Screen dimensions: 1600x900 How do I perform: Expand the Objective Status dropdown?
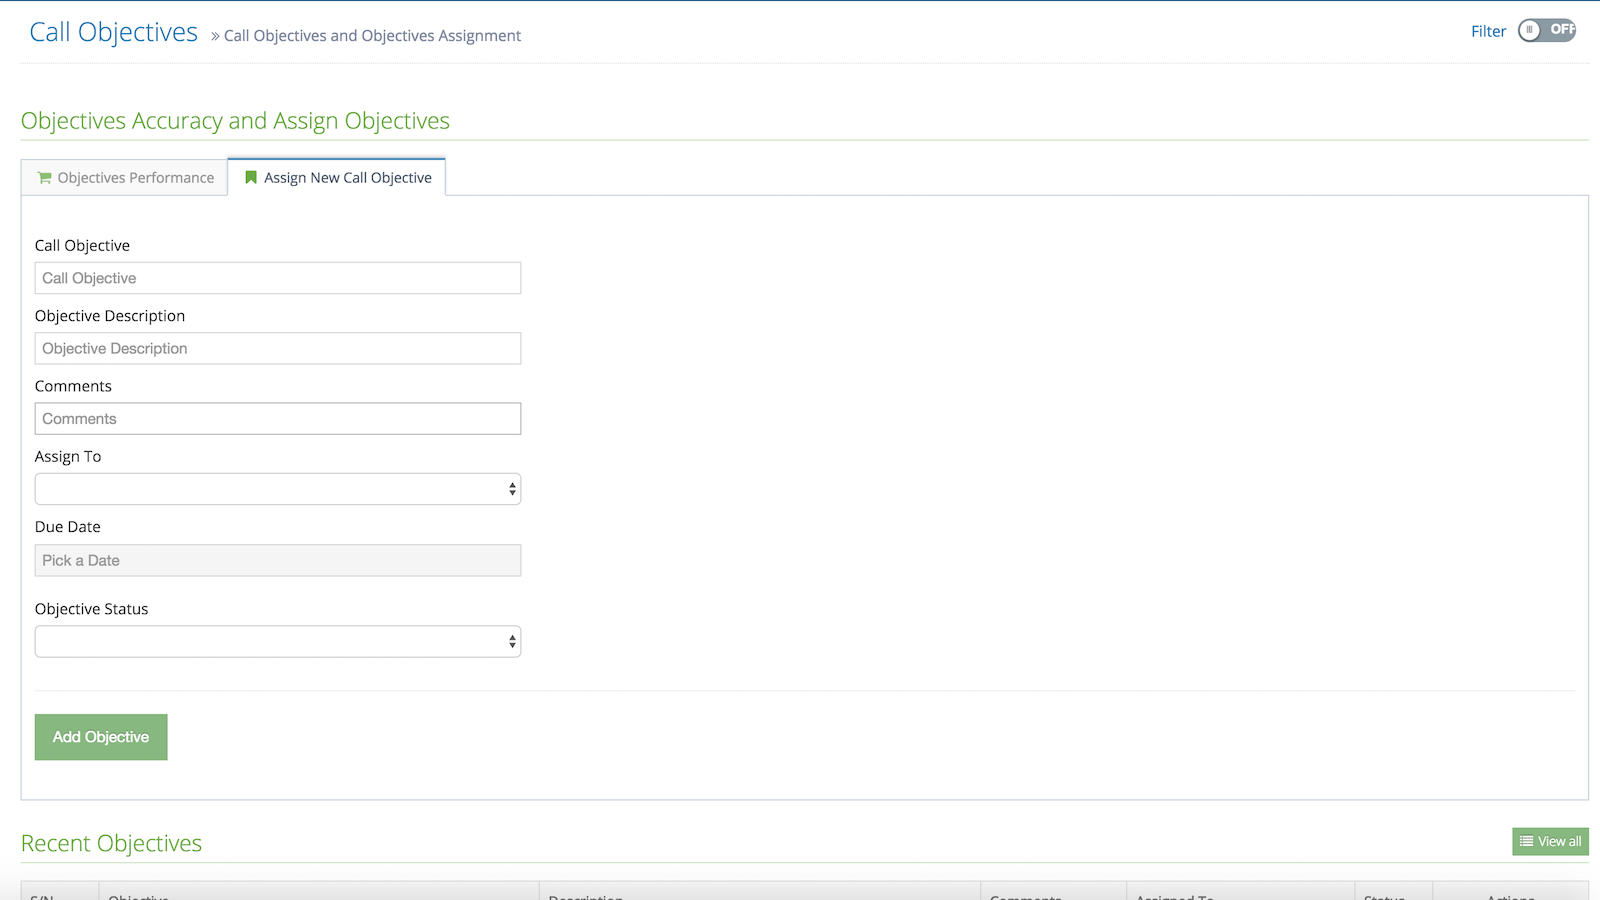278,641
